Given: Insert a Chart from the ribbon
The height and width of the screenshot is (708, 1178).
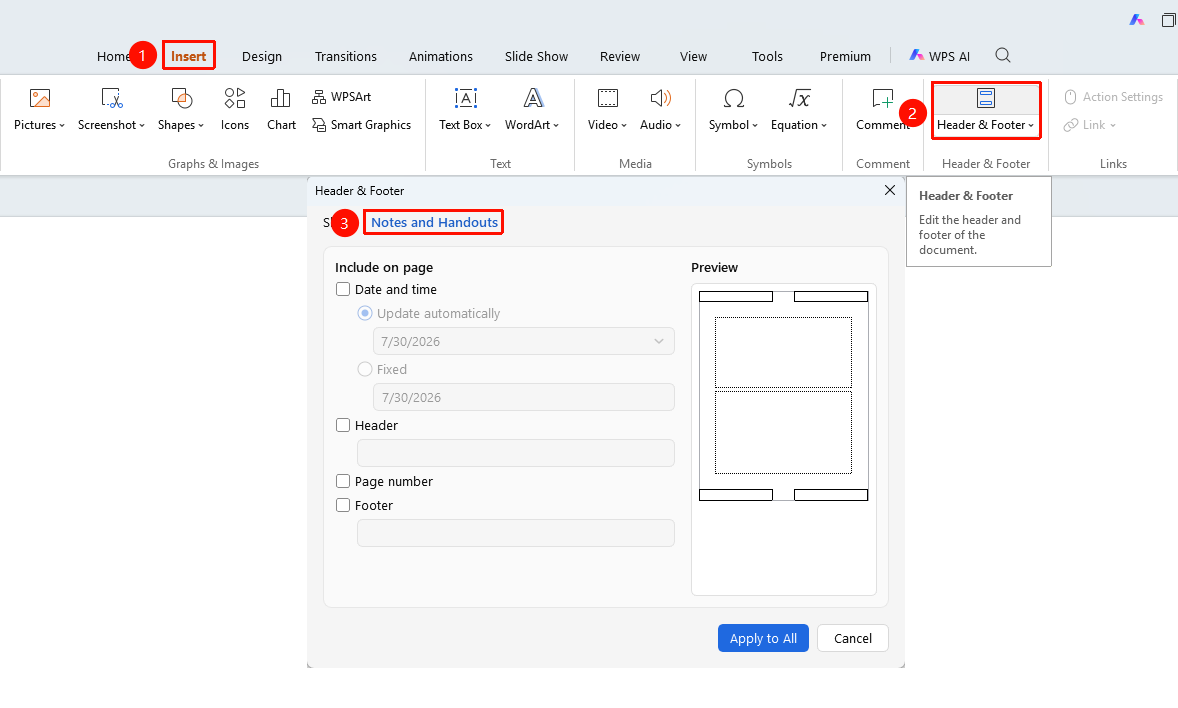Looking at the screenshot, I should point(281,110).
